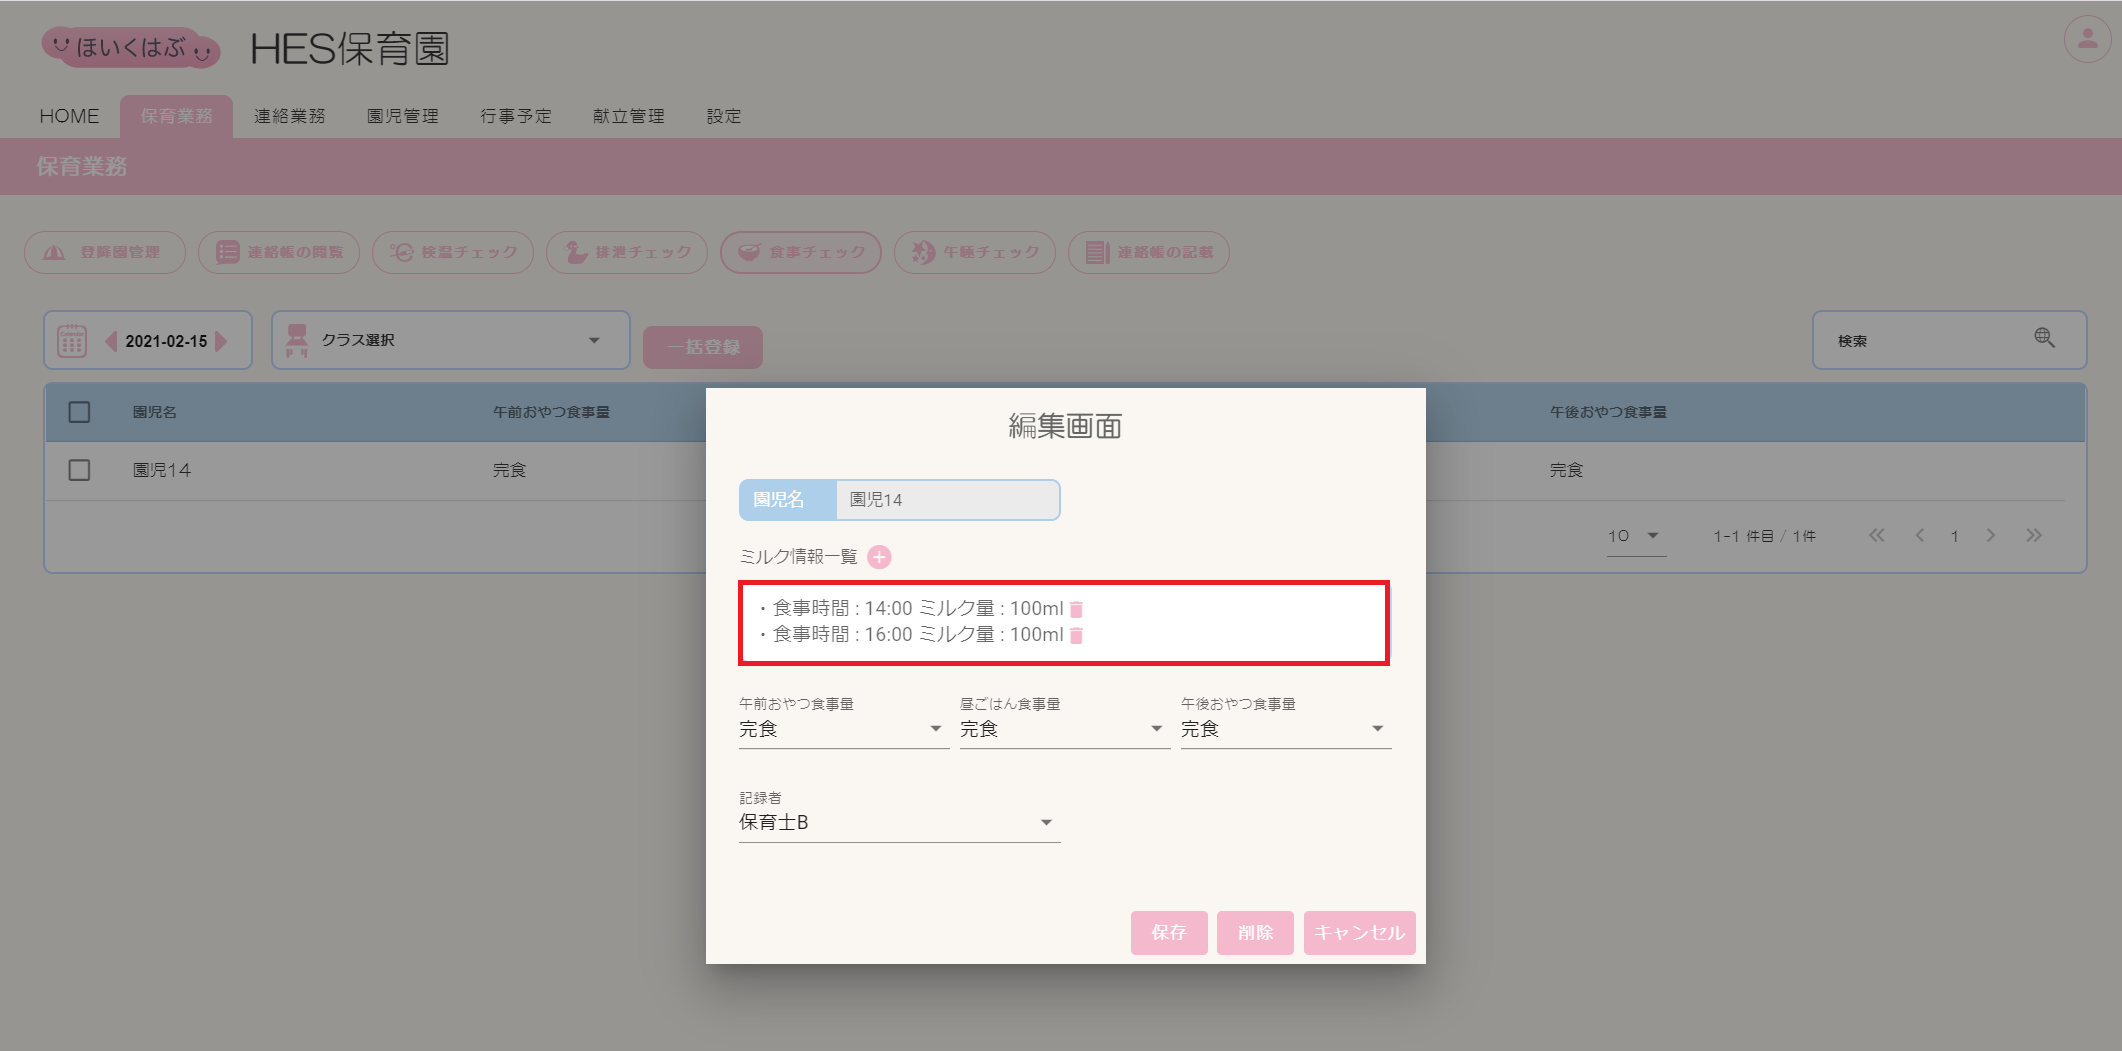Go to previous day arrow

point(110,341)
